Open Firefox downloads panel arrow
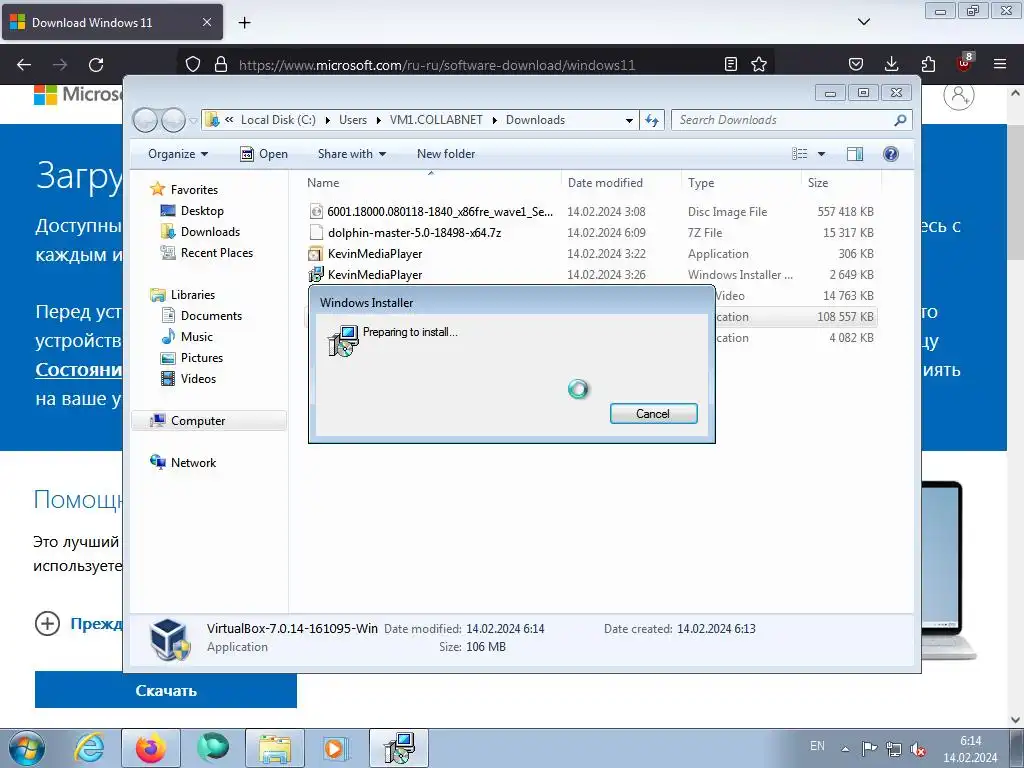1024x768 pixels. pyautogui.click(x=891, y=64)
